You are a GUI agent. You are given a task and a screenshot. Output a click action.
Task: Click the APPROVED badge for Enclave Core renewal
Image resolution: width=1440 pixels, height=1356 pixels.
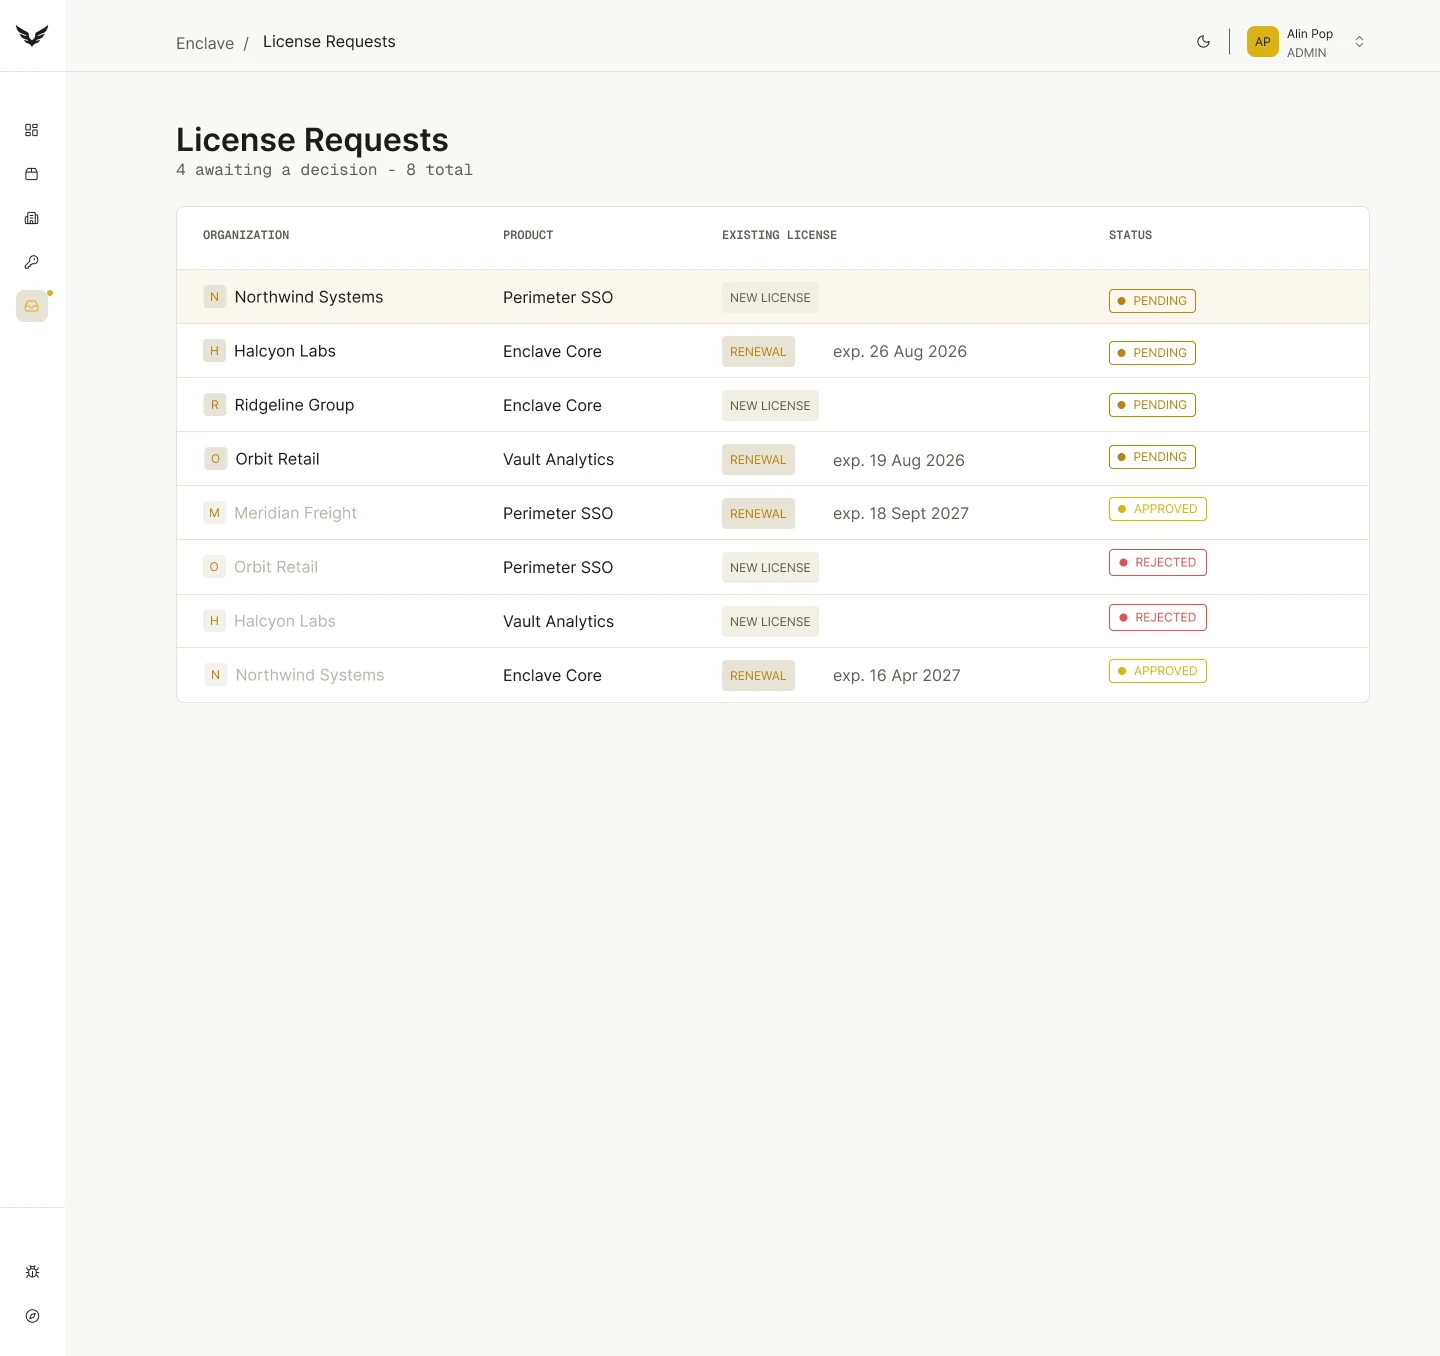[x=1158, y=671]
